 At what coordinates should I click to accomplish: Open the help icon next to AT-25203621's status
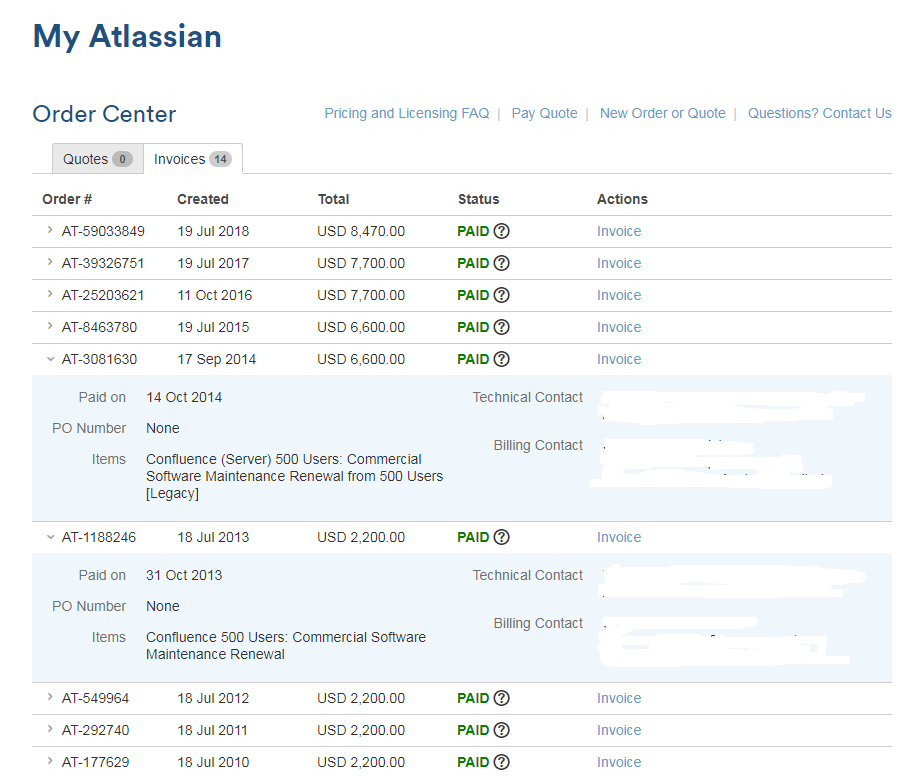click(x=501, y=295)
